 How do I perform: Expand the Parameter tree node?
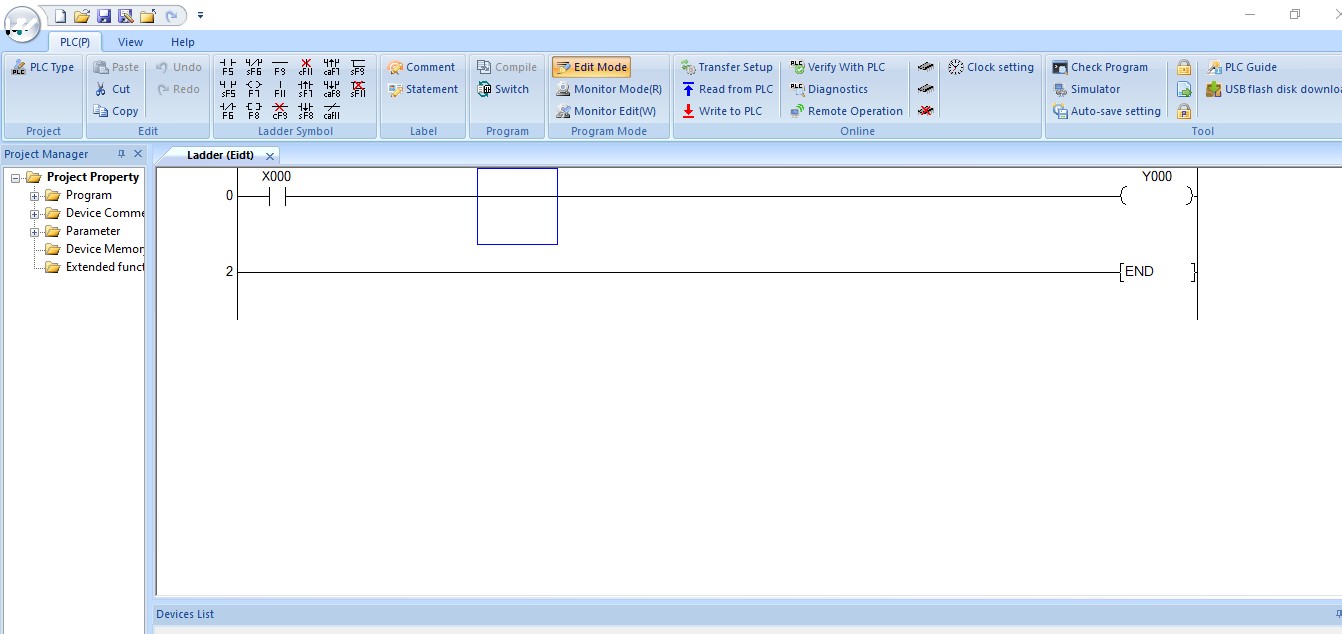pos(35,231)
